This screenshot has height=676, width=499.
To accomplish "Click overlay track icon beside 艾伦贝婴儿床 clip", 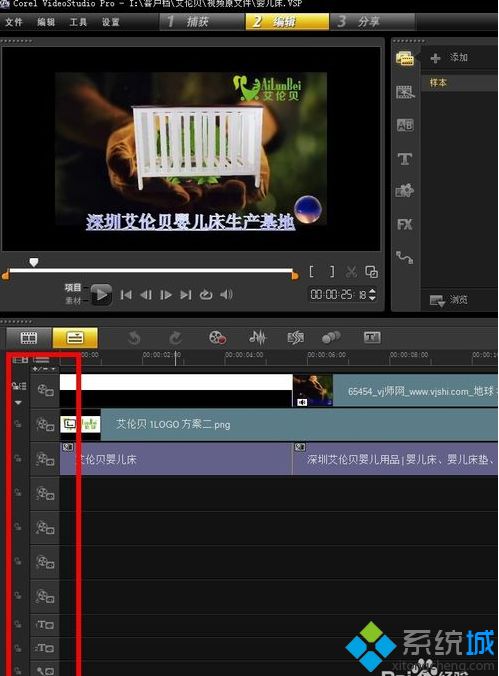I will pyautogui.click(x=45, y=459).
